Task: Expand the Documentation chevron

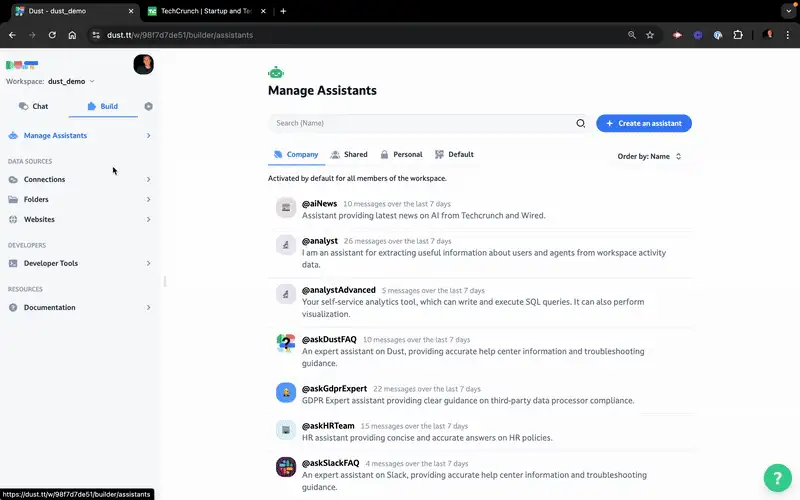Action: 148,307
